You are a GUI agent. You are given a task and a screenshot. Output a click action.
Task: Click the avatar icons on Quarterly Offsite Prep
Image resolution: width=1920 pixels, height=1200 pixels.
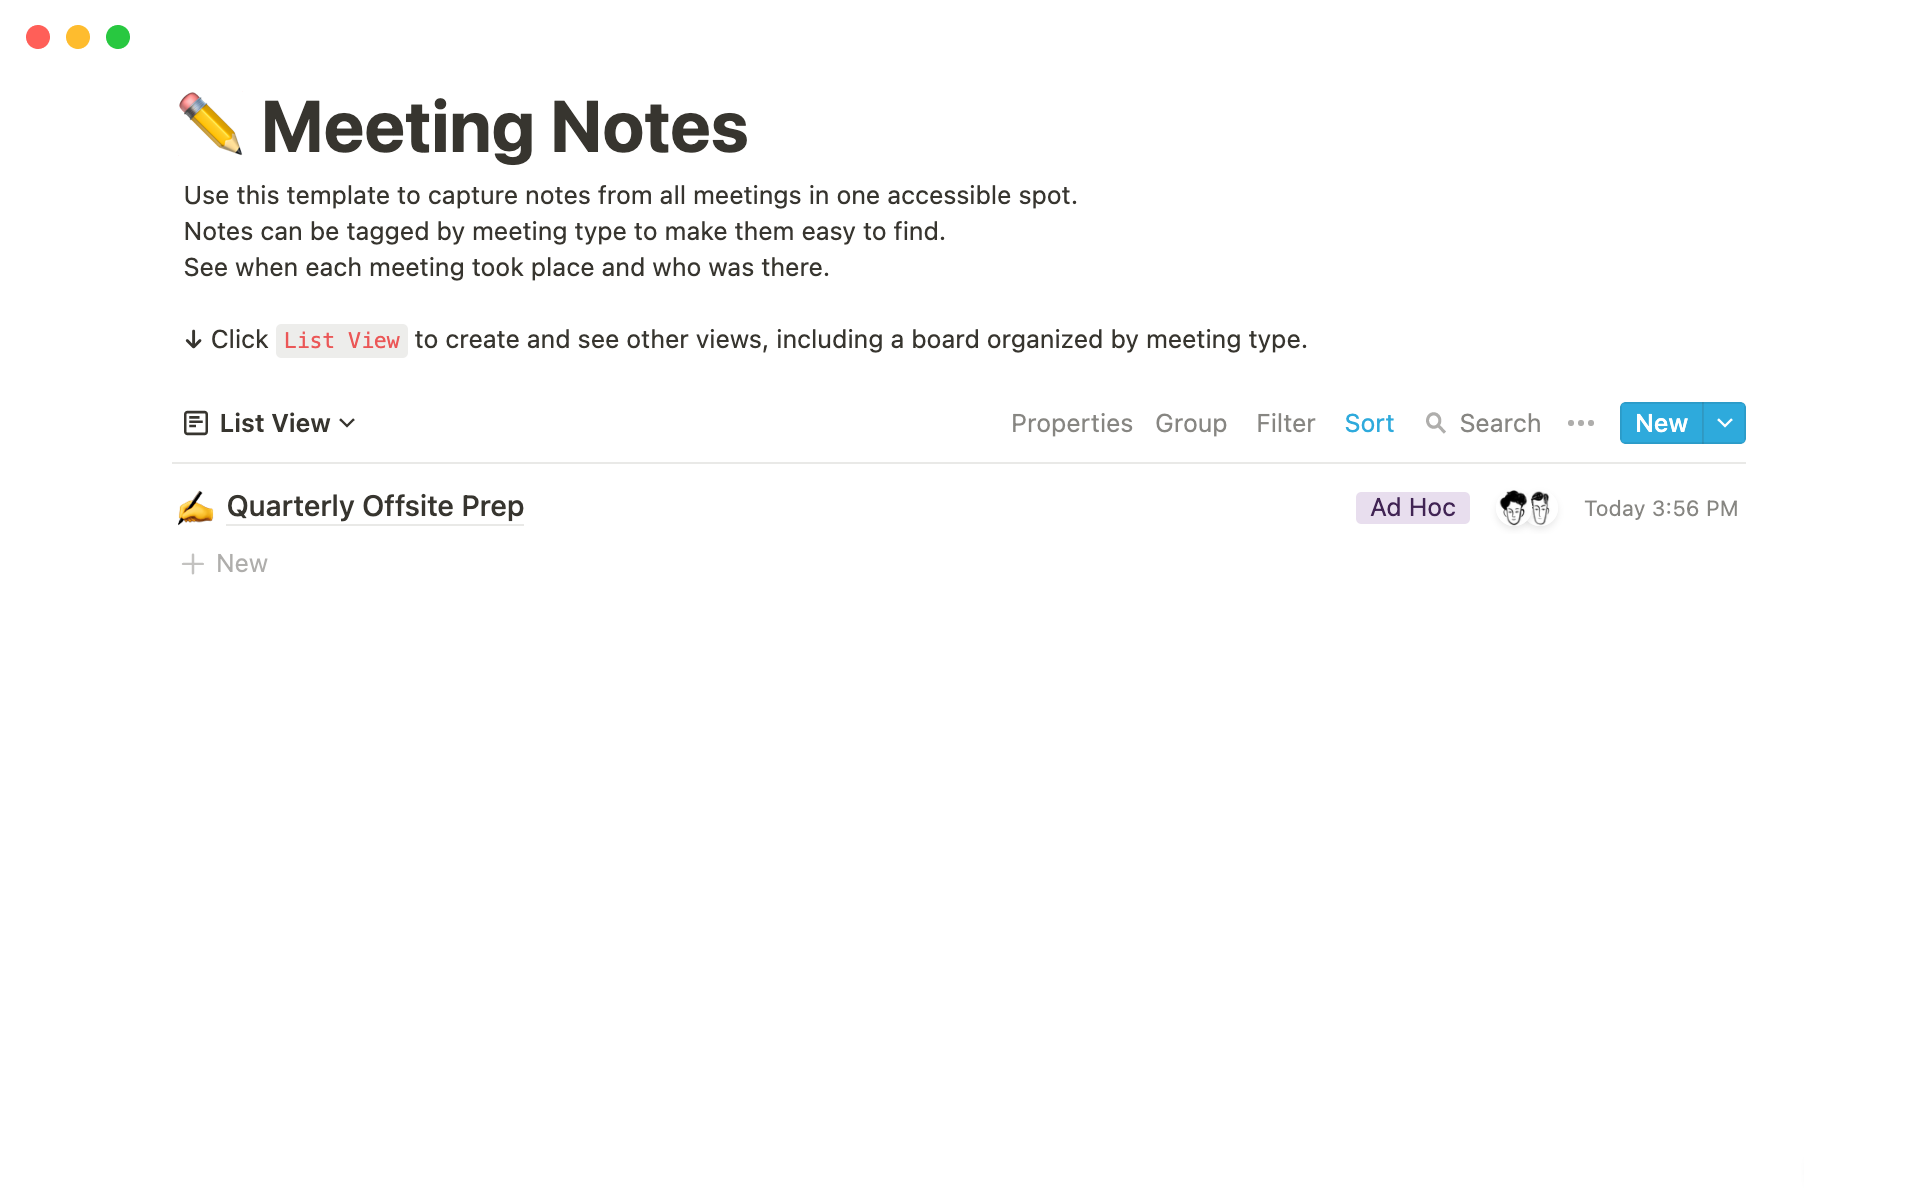coord(1523,507)
